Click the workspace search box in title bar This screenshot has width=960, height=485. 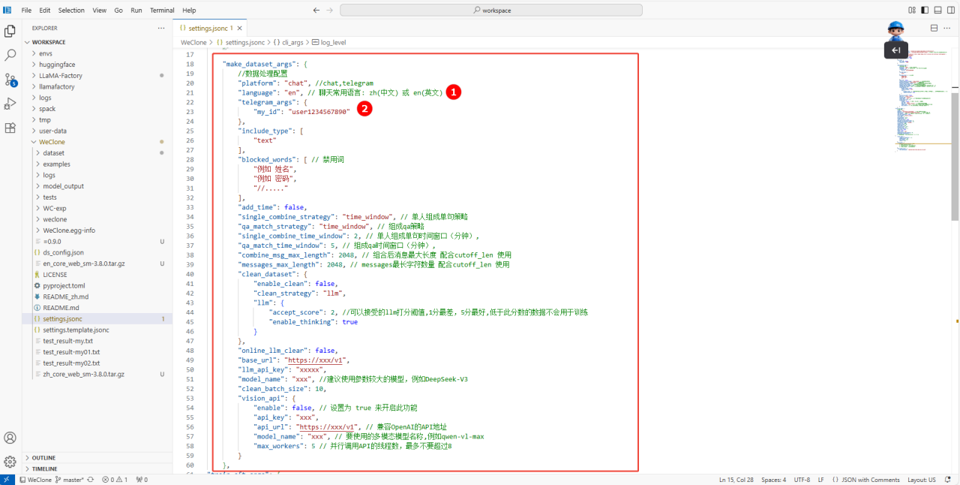(x=490, y=10)
